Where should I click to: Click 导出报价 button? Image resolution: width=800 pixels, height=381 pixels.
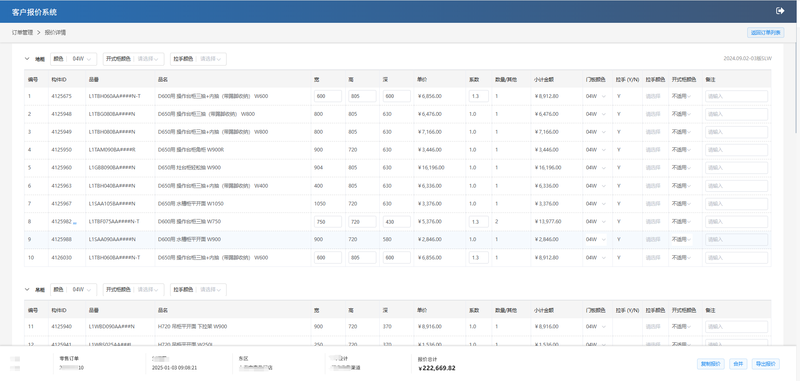tap(765, 364)
